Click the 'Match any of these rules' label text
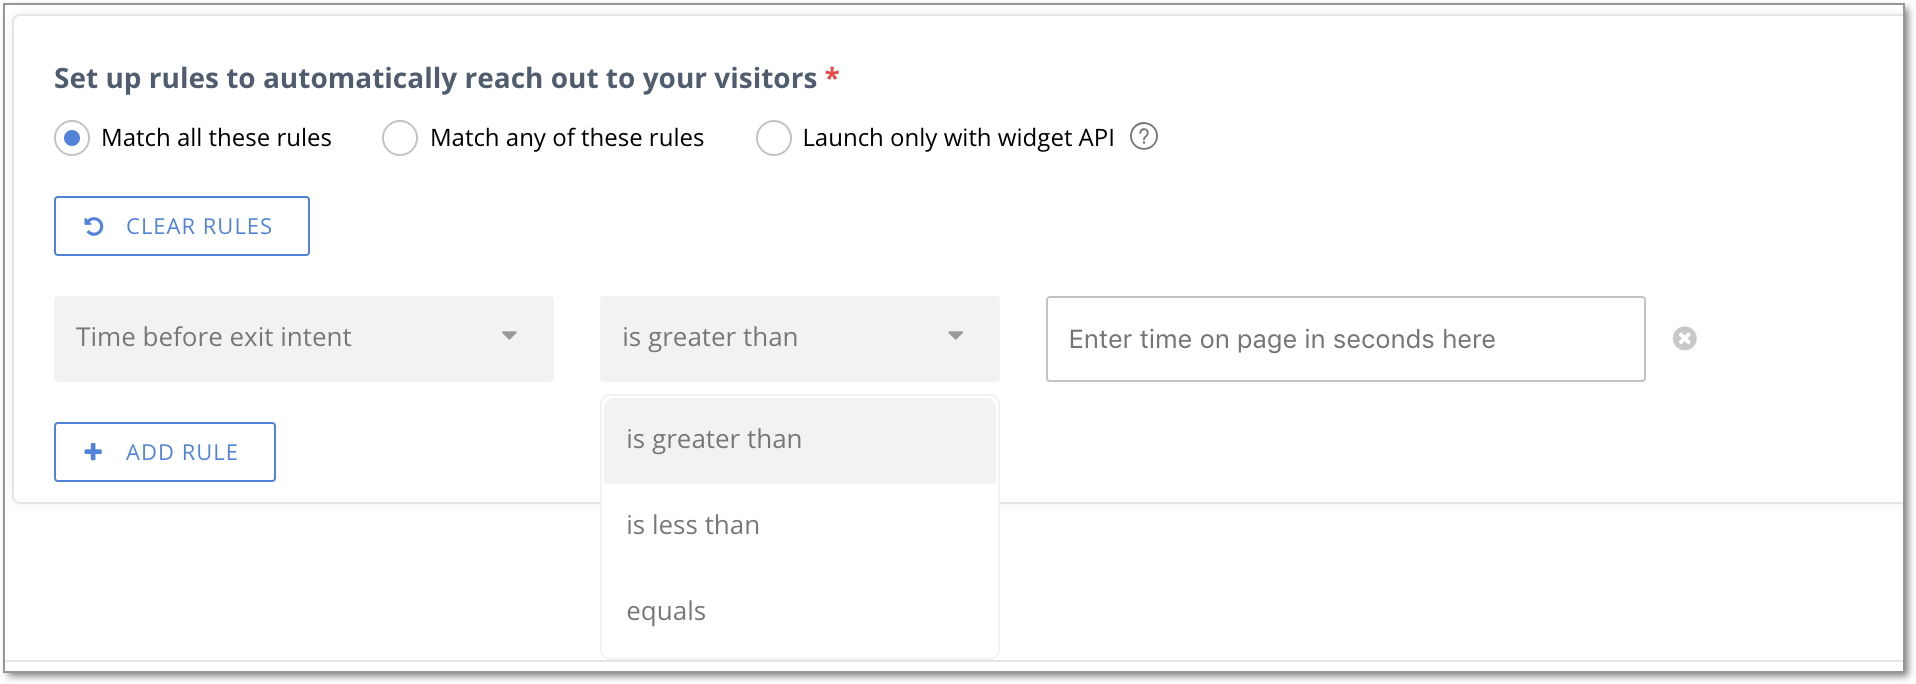Viewport: 1916px width, 684px height. pos(567,138)
